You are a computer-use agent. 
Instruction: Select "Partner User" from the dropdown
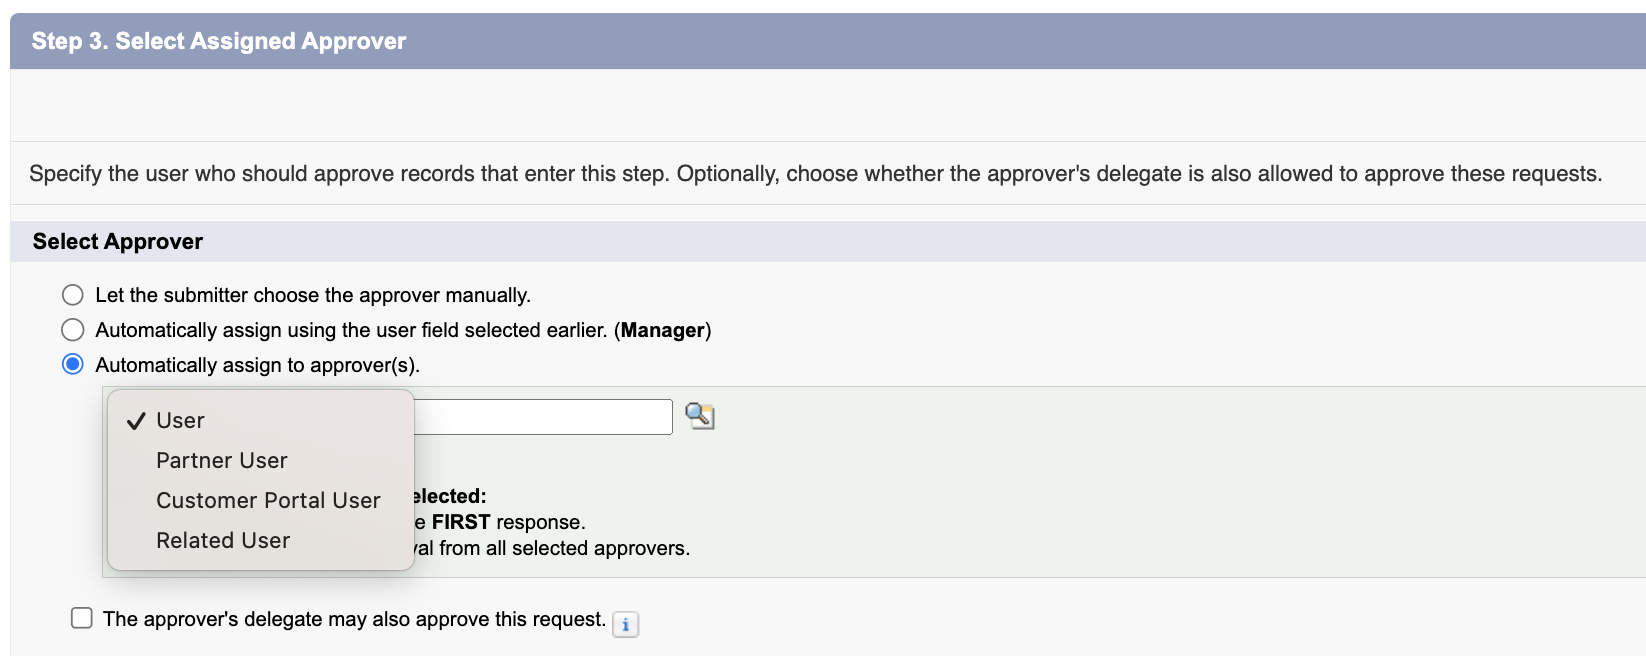(x=221, y=460)
